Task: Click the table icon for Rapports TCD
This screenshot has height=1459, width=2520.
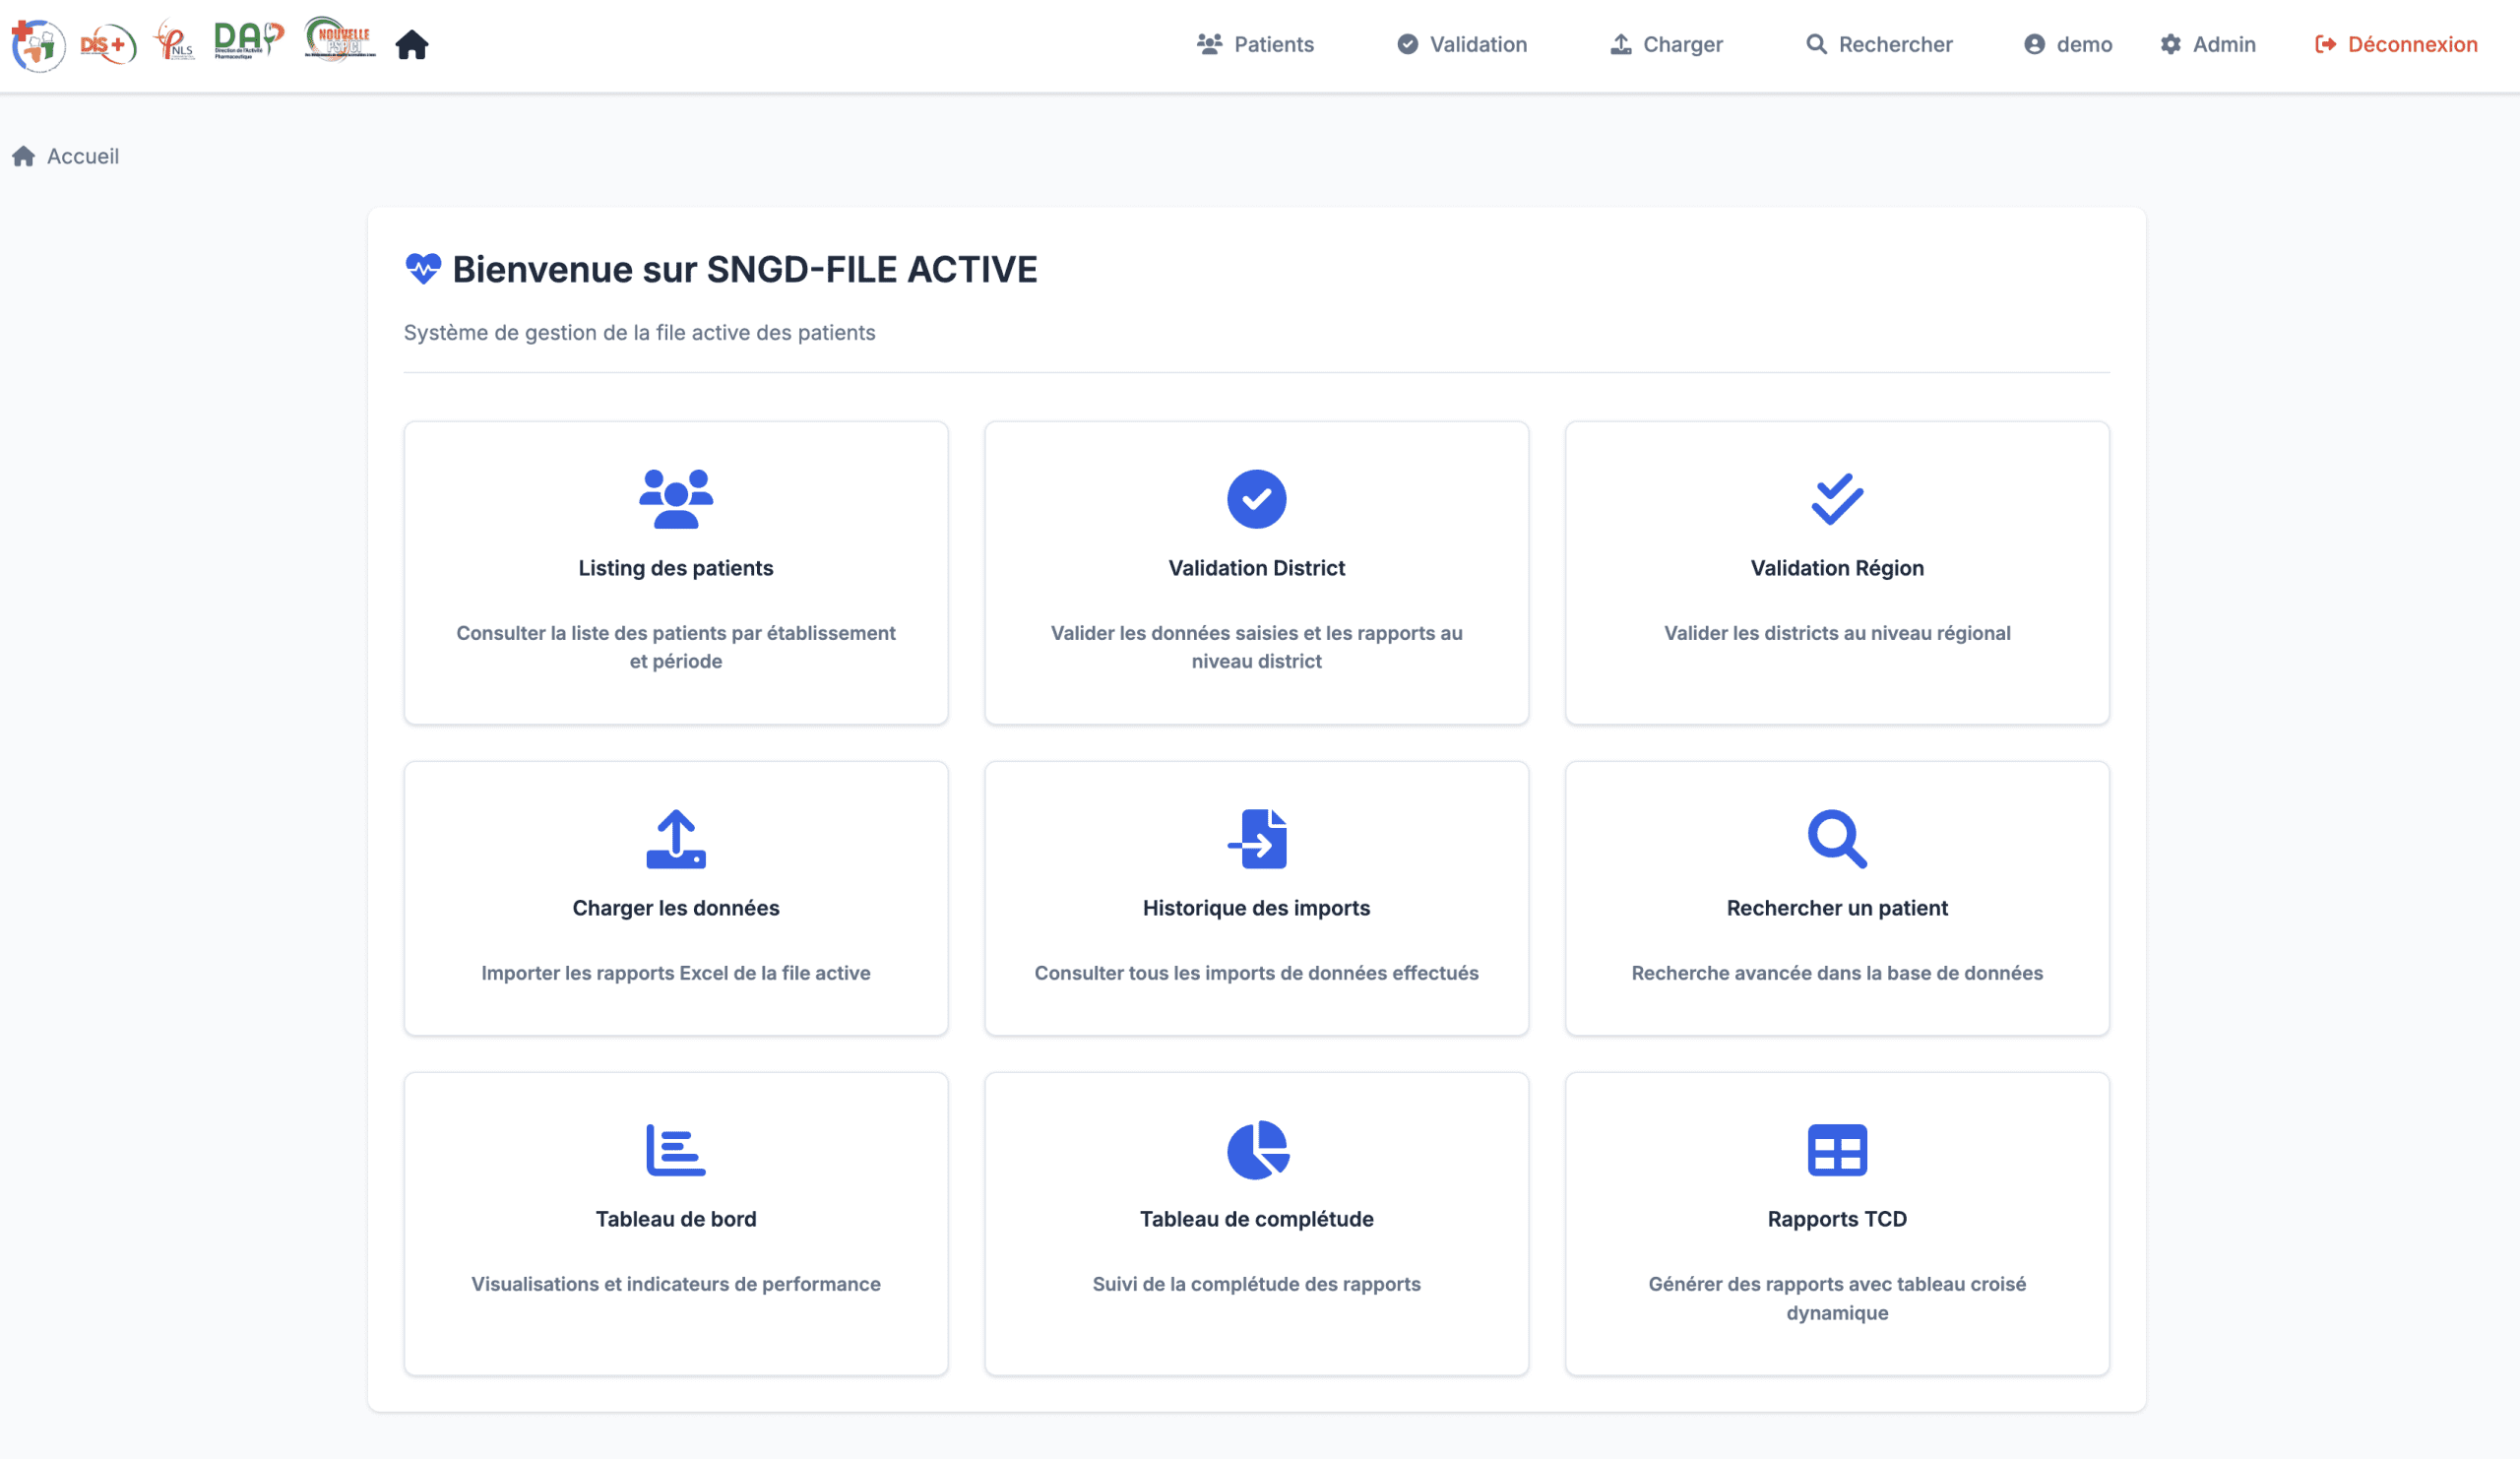Action: (x=1836, y=1149)
